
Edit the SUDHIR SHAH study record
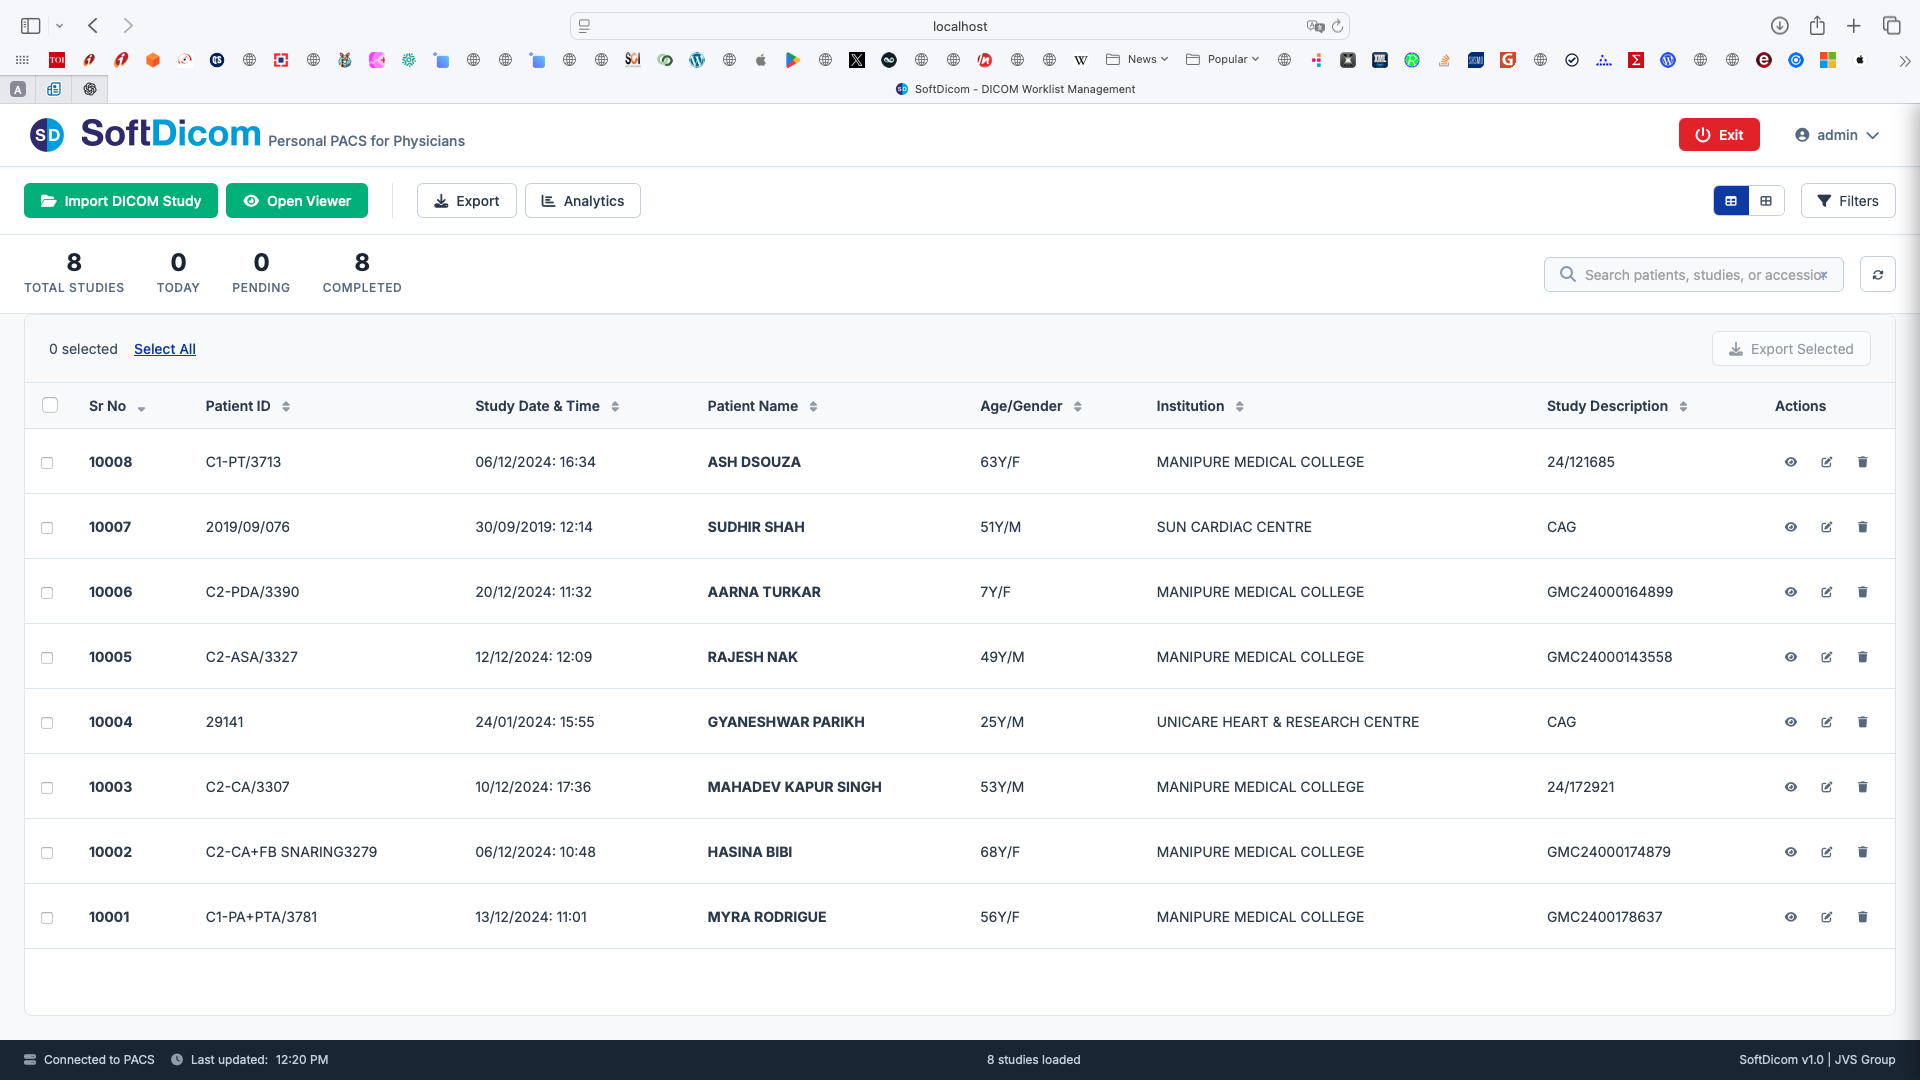(x=1826, y=527)
